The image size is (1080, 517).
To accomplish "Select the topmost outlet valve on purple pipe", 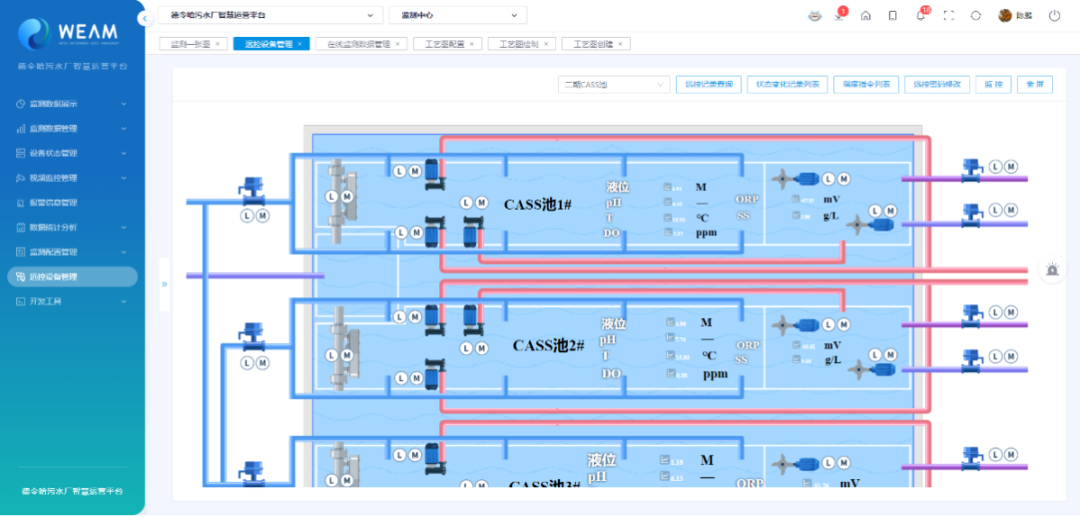I will coord(972,171).
